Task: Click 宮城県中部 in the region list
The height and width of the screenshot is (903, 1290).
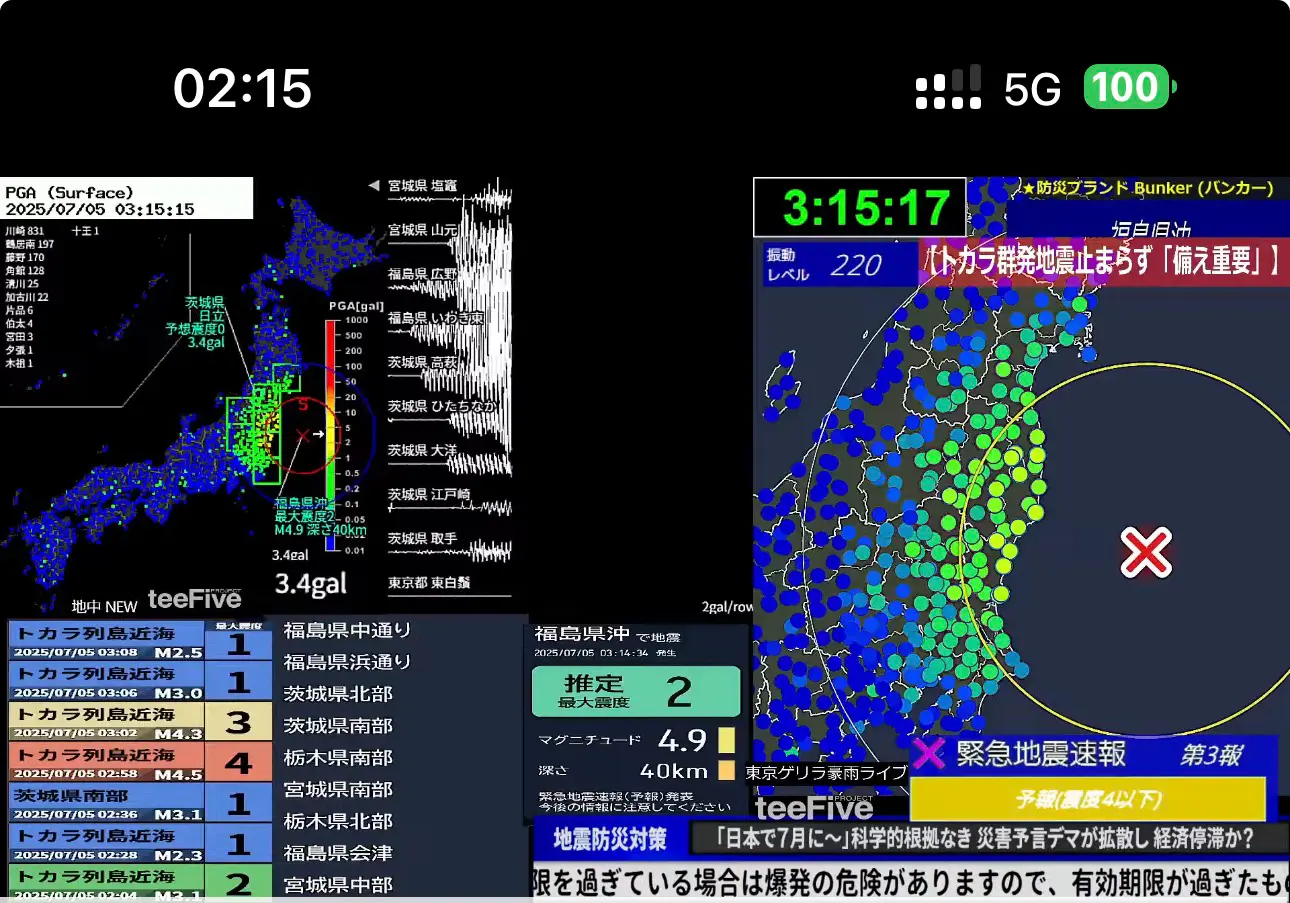Action: pyautogui.click(x=338, y=885)
